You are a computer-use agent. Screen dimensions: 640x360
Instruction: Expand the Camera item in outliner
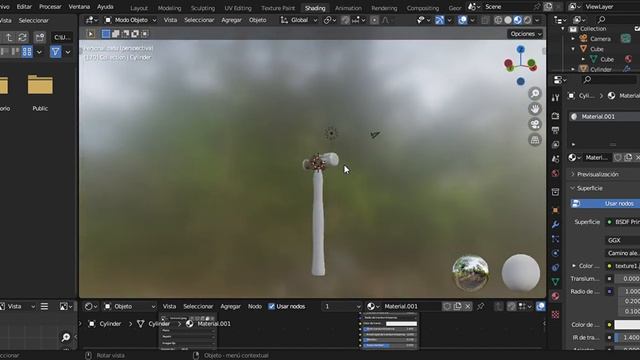pyautogui.click(x=573, y=39)
